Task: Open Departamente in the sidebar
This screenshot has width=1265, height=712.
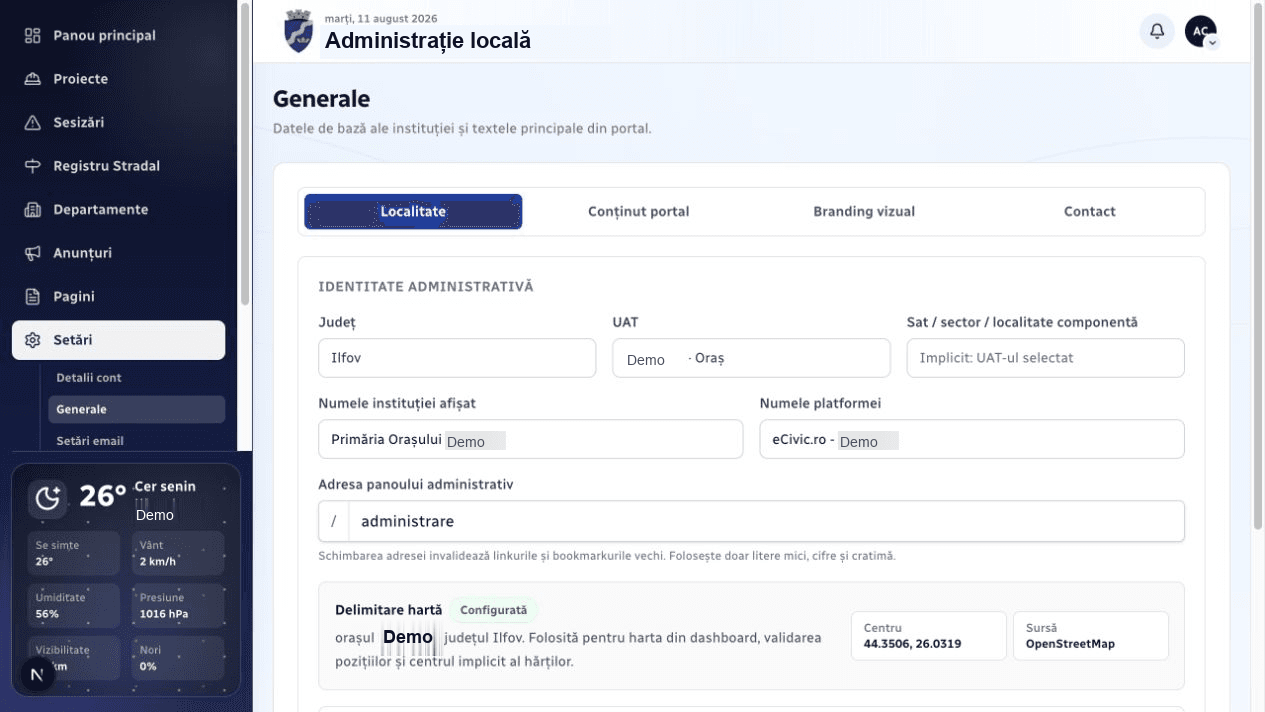Action: click(x=118, y=210)
